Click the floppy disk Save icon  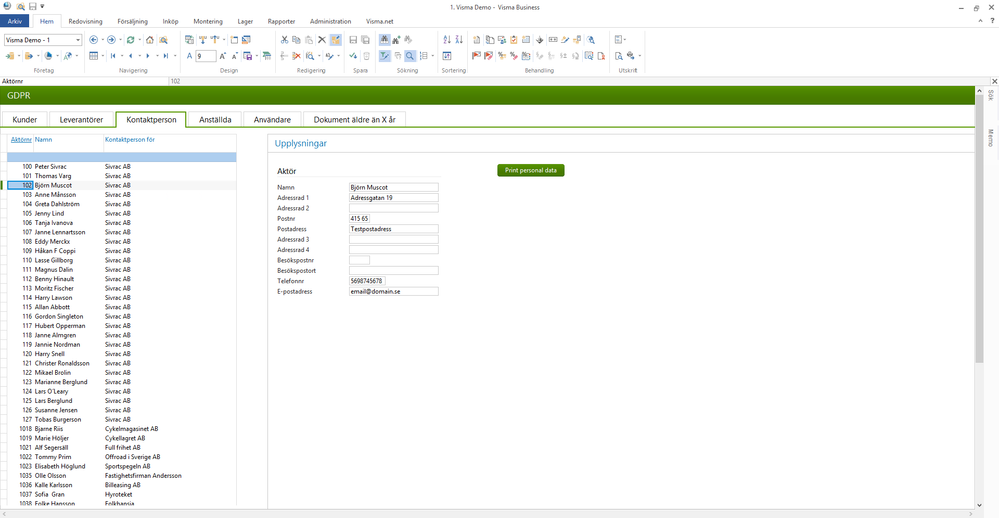[353, 40]
